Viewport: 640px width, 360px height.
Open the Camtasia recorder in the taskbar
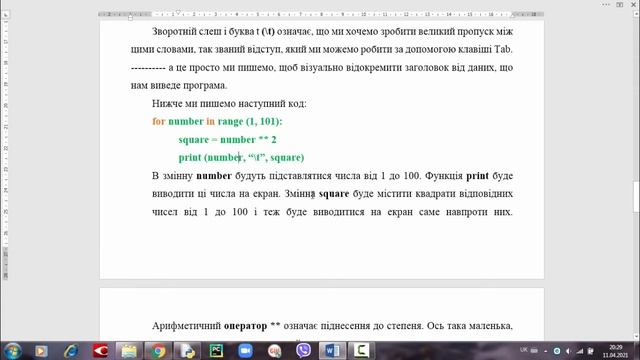pyautogui.click(x=361, y=351)
